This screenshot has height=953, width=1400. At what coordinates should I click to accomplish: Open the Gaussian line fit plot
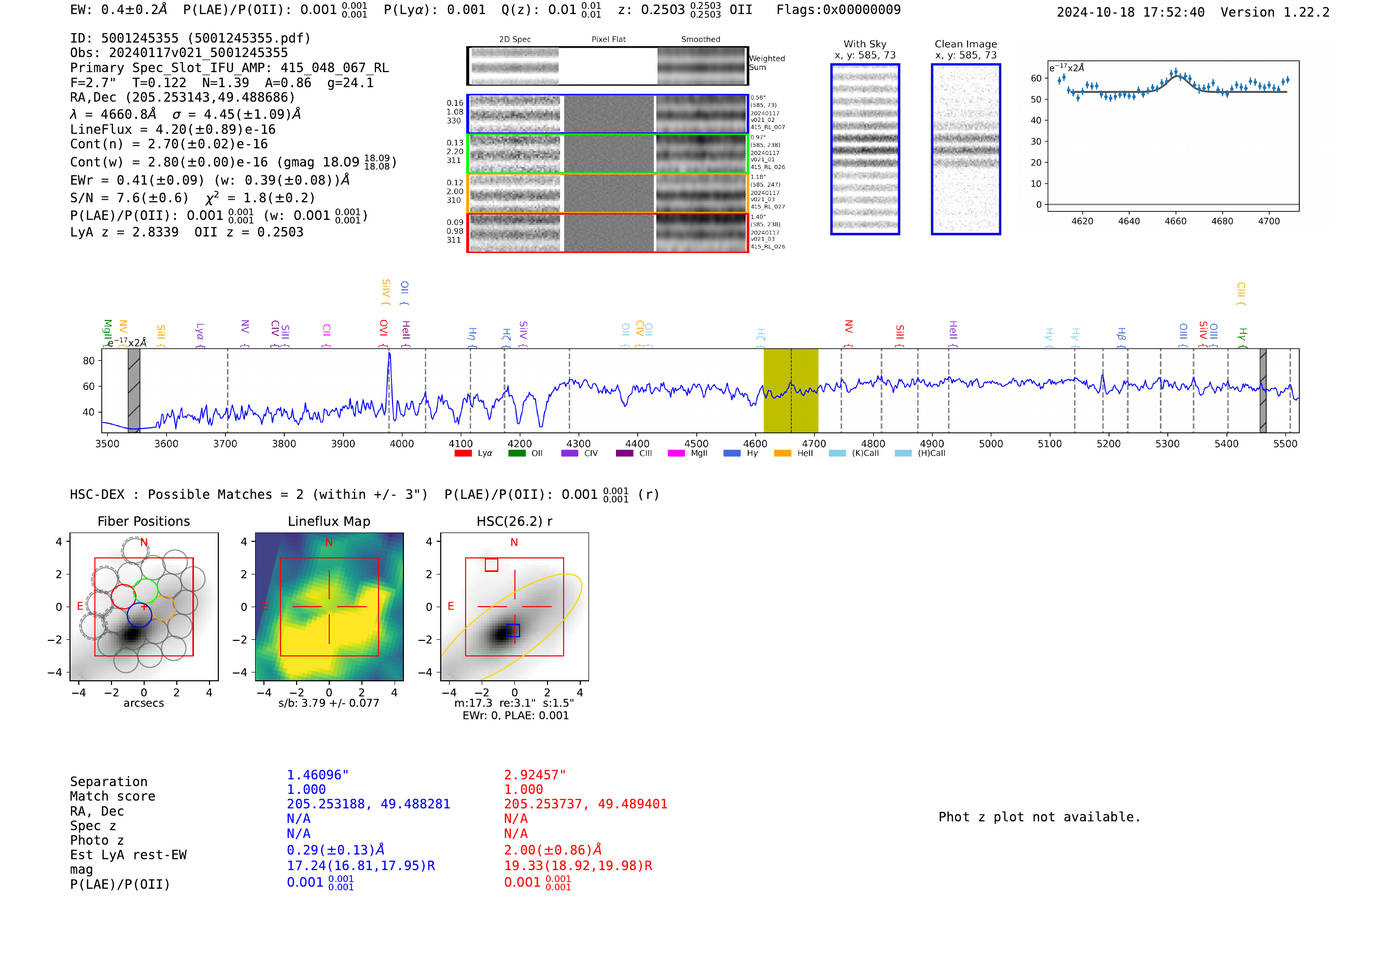click(1173, 135)
